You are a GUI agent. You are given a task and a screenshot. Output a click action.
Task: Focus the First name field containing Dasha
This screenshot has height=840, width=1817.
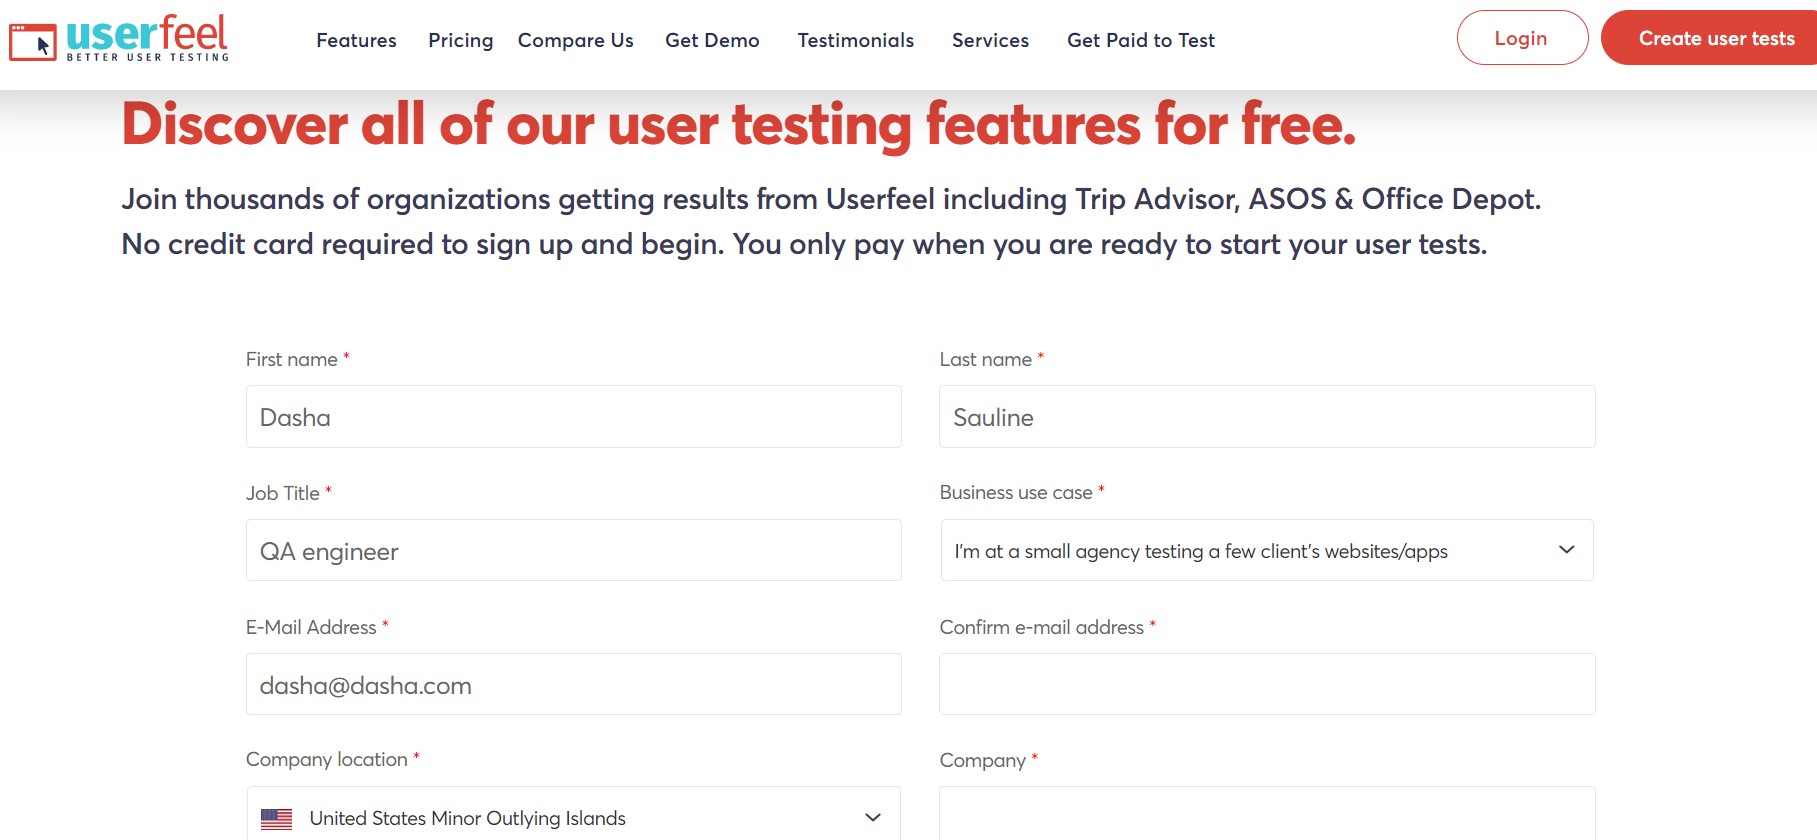[x=574, y=417]
